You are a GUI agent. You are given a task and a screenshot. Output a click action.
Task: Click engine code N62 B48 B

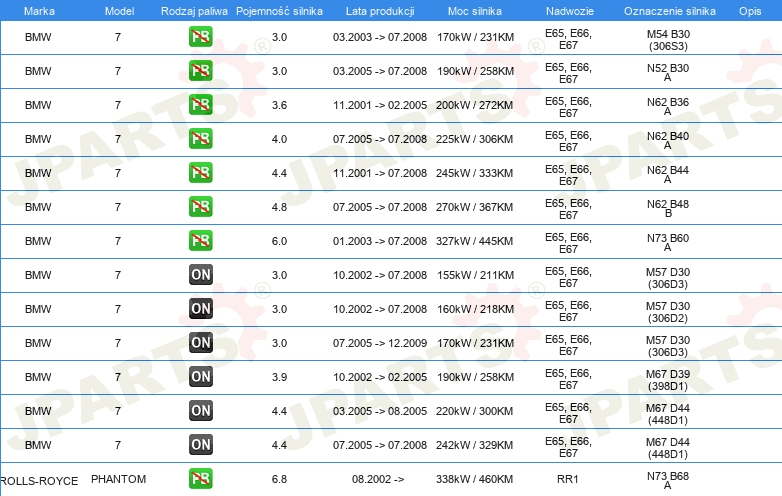(668, 208)
